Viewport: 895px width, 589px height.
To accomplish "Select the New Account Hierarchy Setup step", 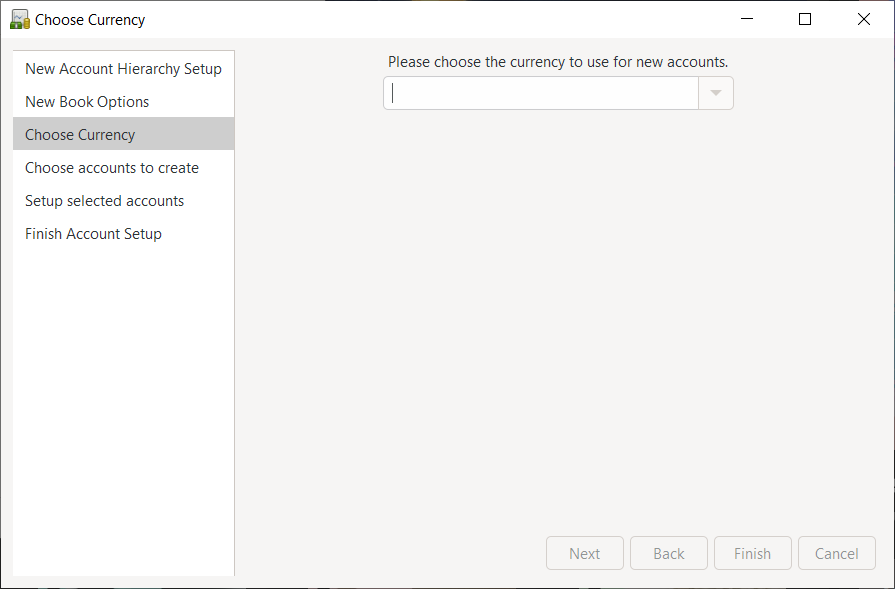I will tap(123, 69).
